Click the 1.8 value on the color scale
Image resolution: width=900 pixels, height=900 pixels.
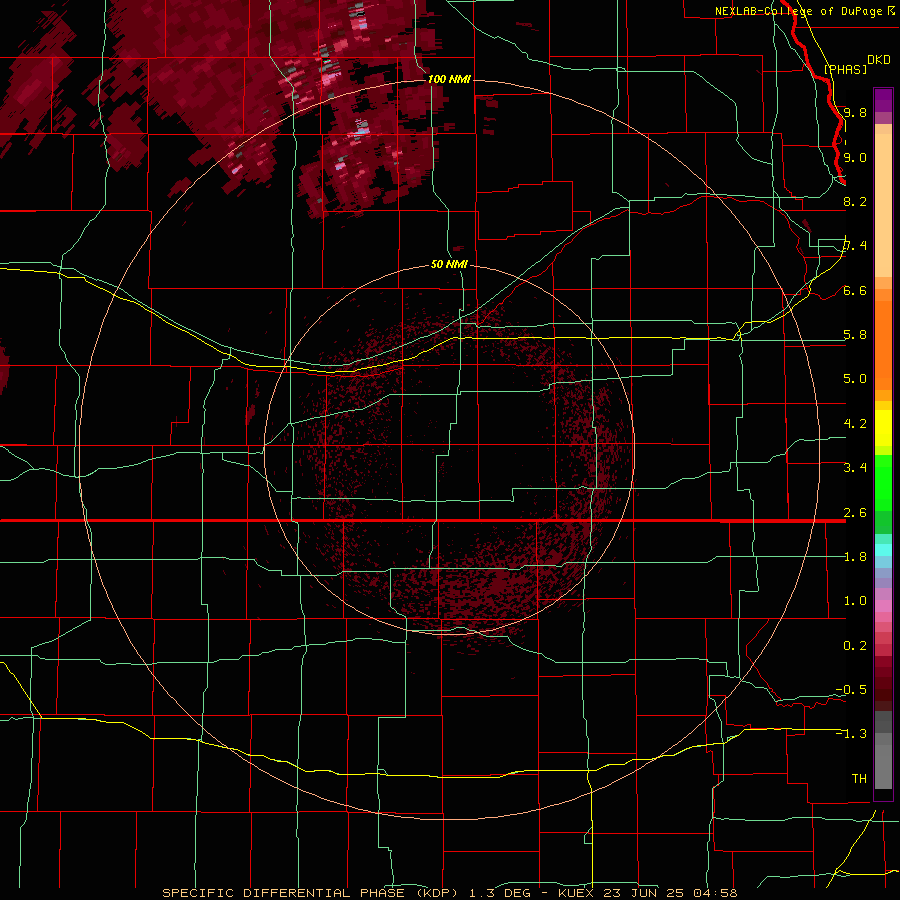pos(855,556)
